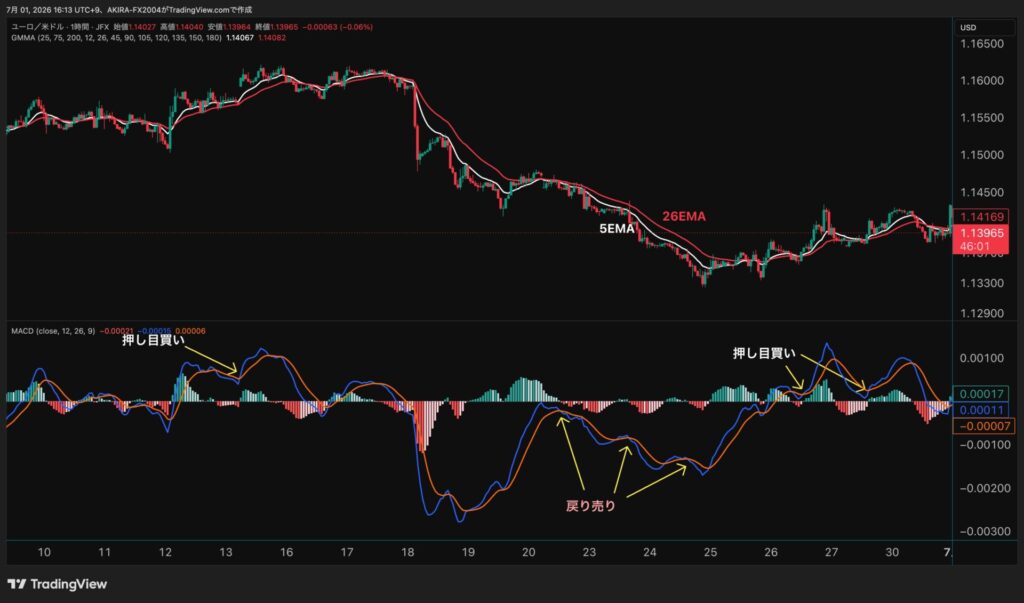The width and height of the screenshot is (1024, 603).
Task: Click the green 0.00017 MACD histogram value label
Action: [981, 394]
